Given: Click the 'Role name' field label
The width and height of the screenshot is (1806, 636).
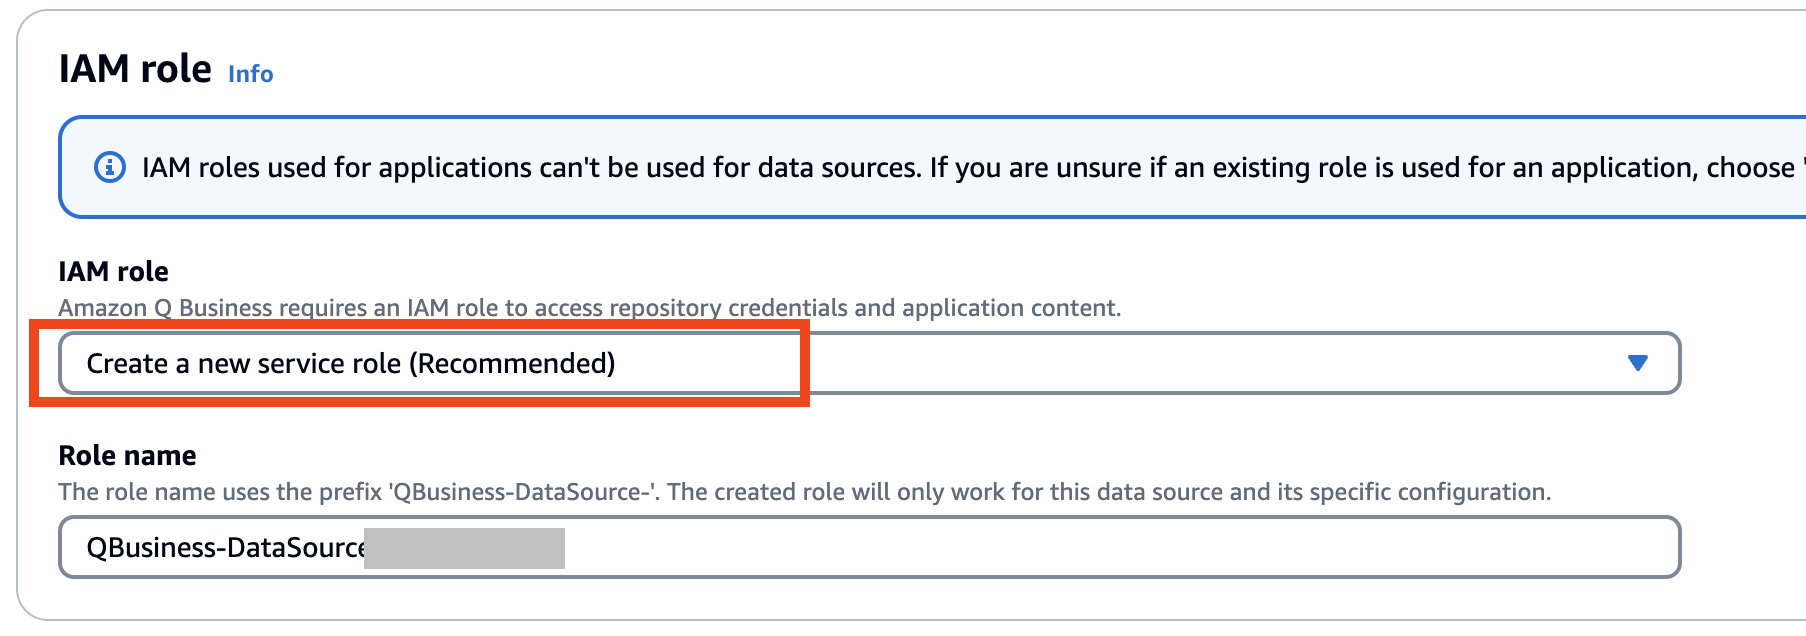Looking at the screenshot, I should point(127,456).
